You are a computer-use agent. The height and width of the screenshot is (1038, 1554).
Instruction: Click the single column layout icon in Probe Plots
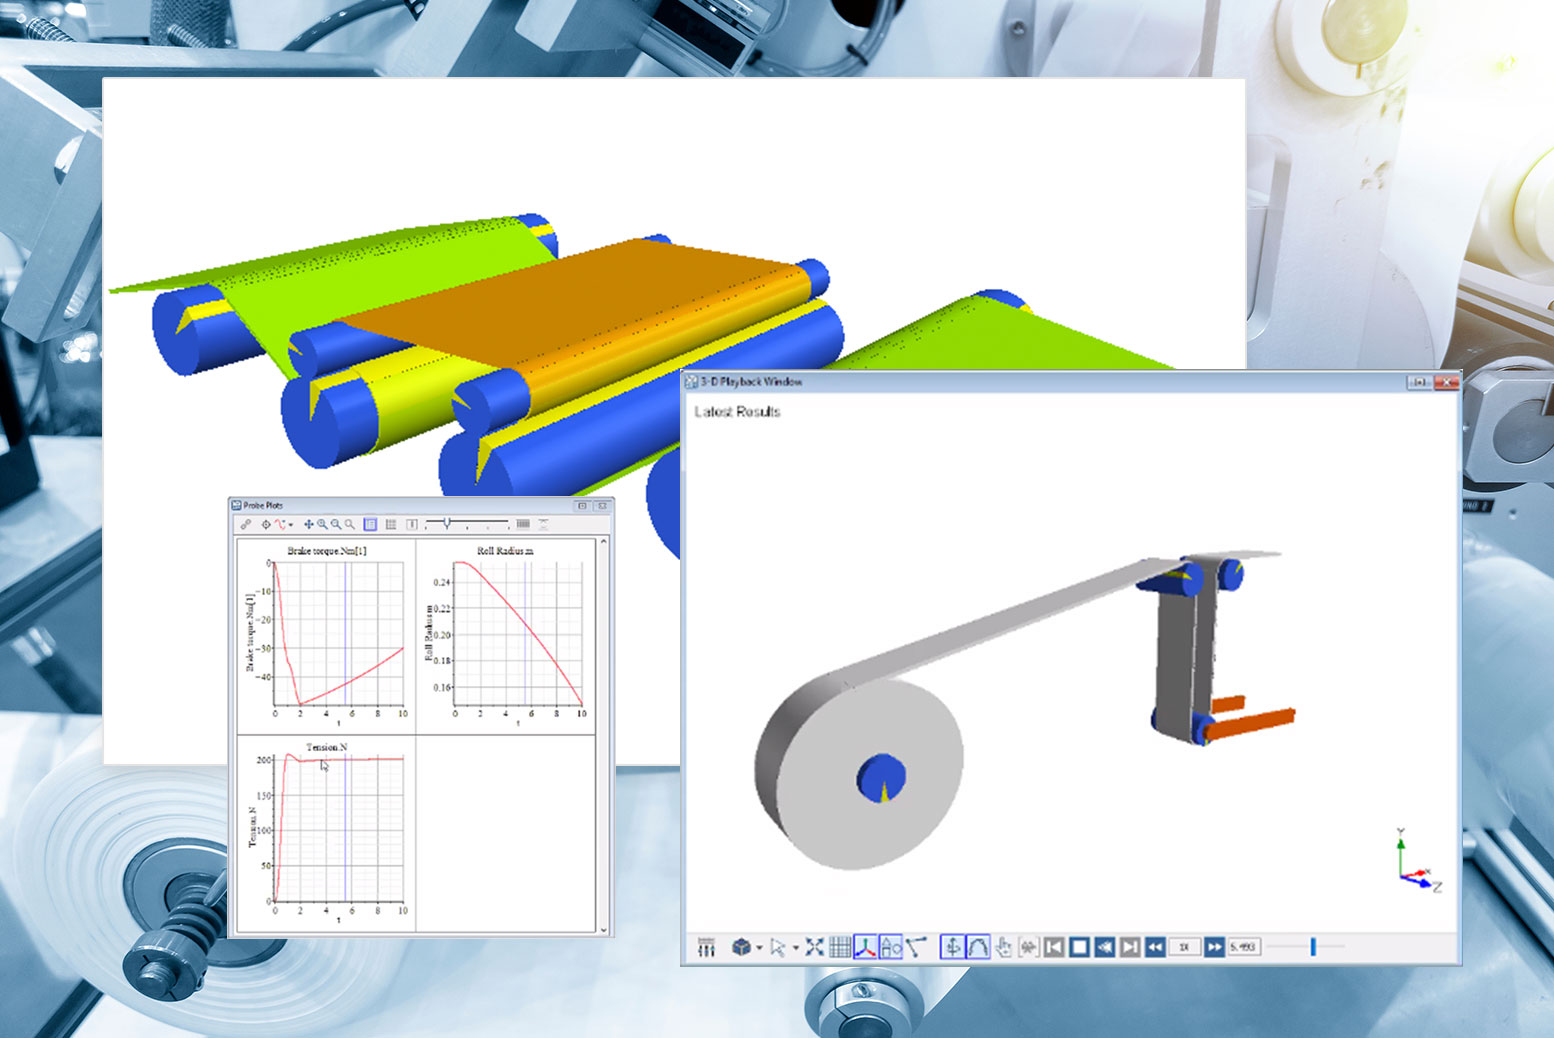point(412,524)
